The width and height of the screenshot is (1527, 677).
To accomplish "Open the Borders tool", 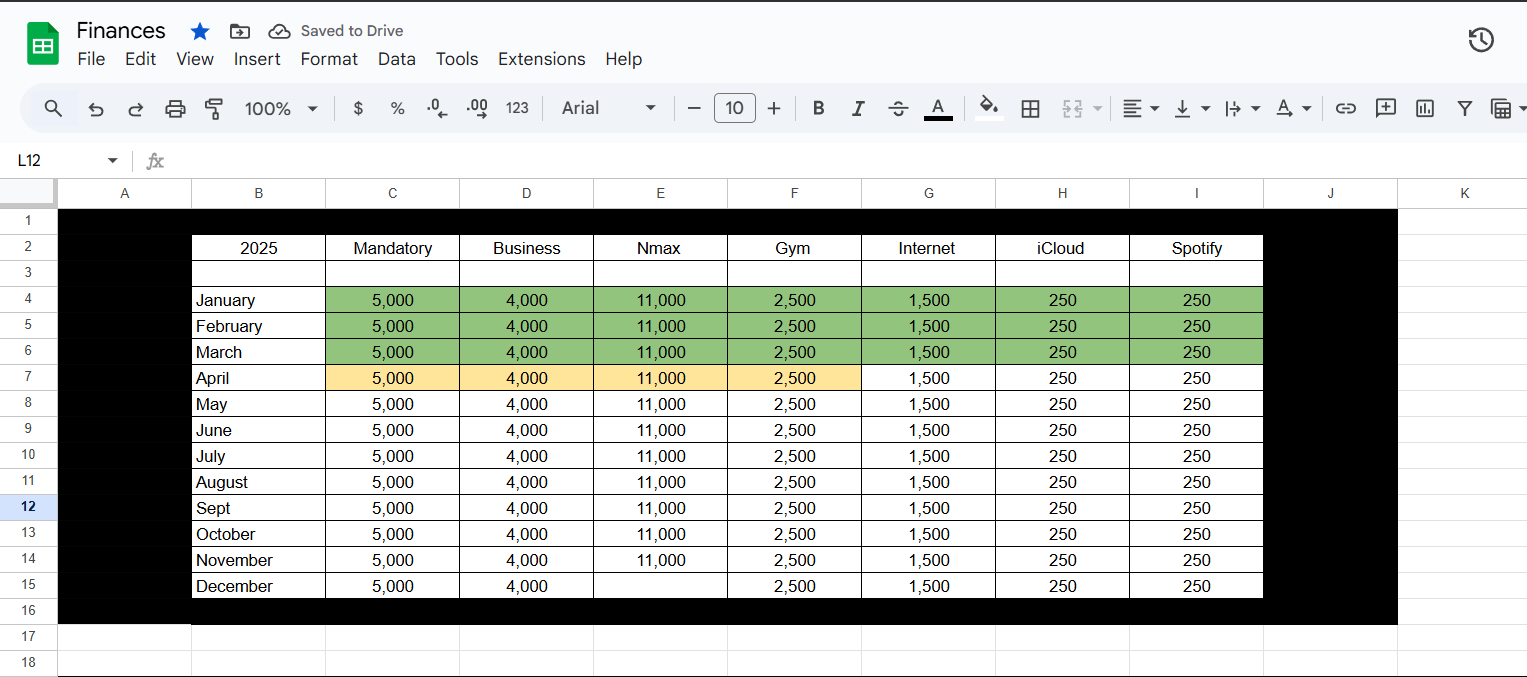I will click(x=1030, y=108).
